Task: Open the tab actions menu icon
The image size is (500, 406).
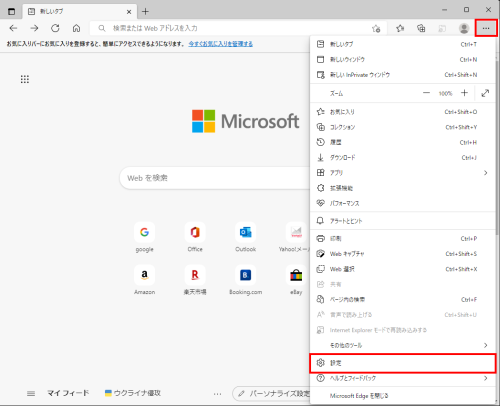Action: pyautogui.click(x=11, y=11)
